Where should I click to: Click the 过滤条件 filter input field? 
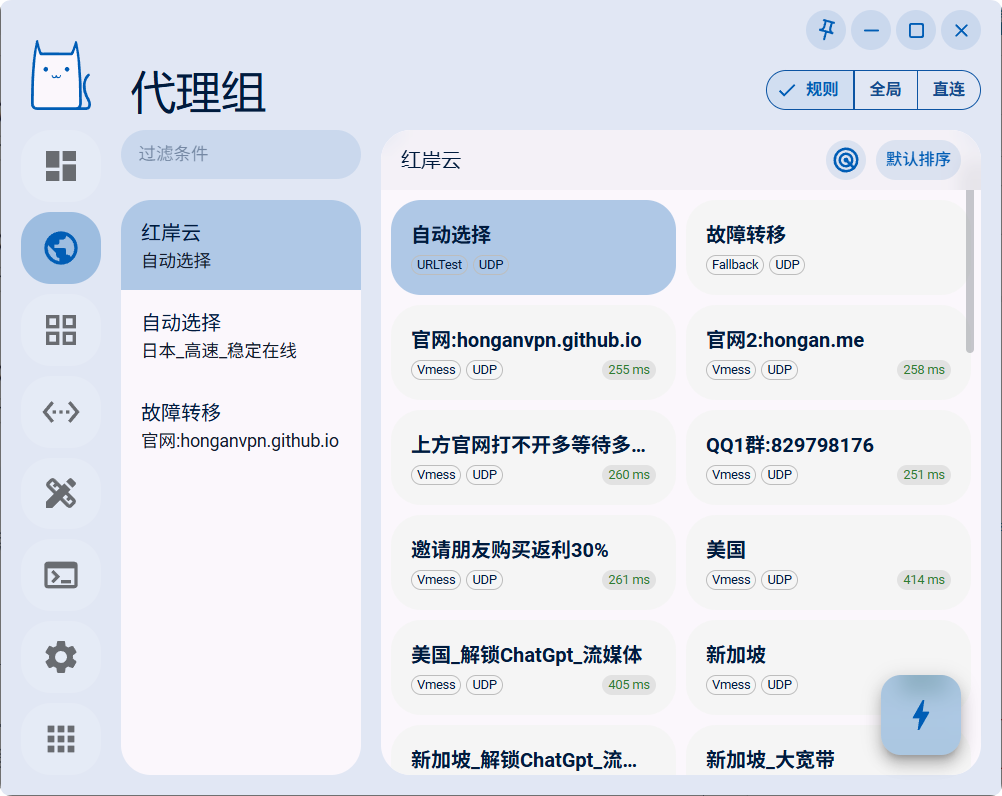point(240,155)
